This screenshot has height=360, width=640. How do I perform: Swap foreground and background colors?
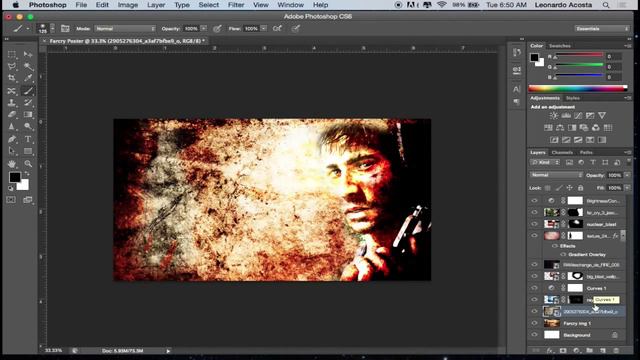27,174
